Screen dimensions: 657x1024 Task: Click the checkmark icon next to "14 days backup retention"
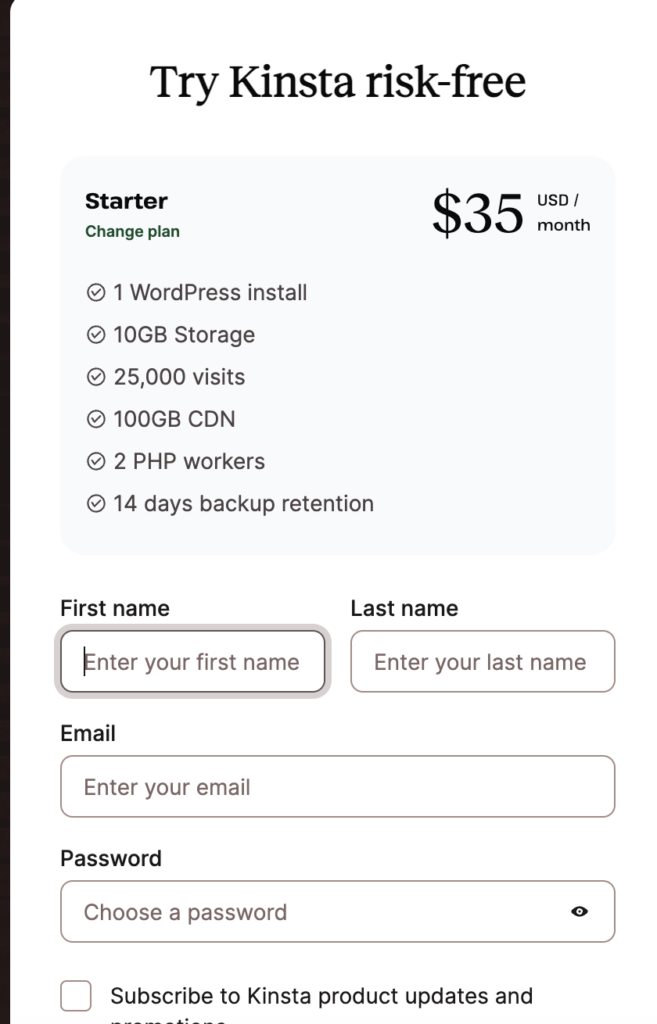[96, 504]
